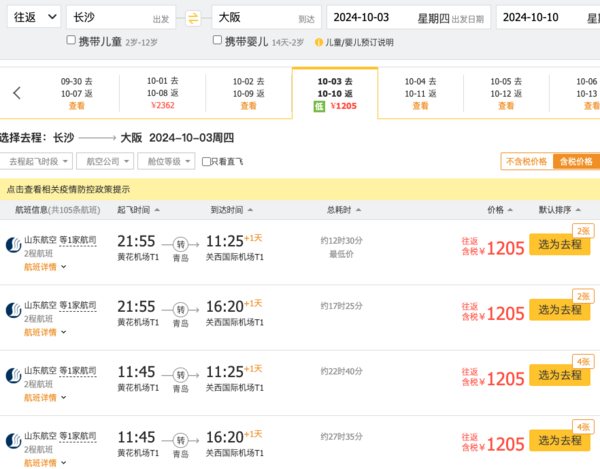This screenshot has height=469, width=600.
Task: Click 山东航空 等1家航司 of first flight
Action: pos(60,240)
